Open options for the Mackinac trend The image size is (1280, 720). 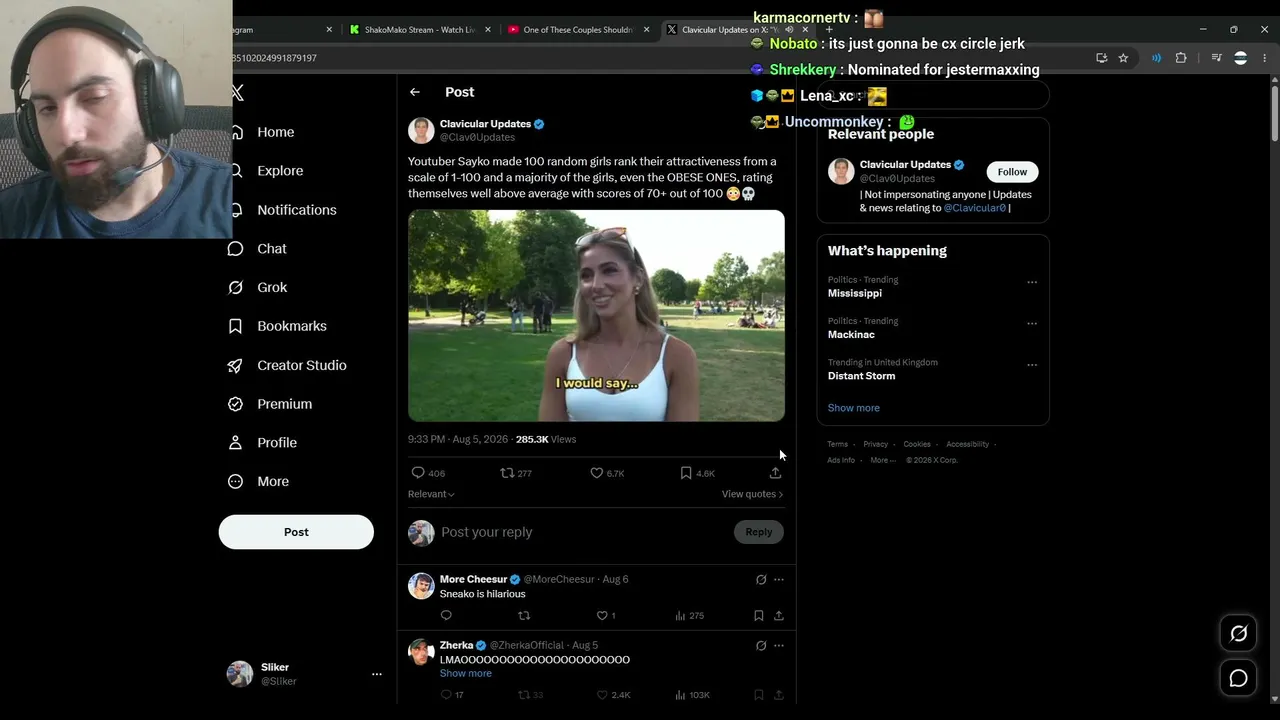1032,324
